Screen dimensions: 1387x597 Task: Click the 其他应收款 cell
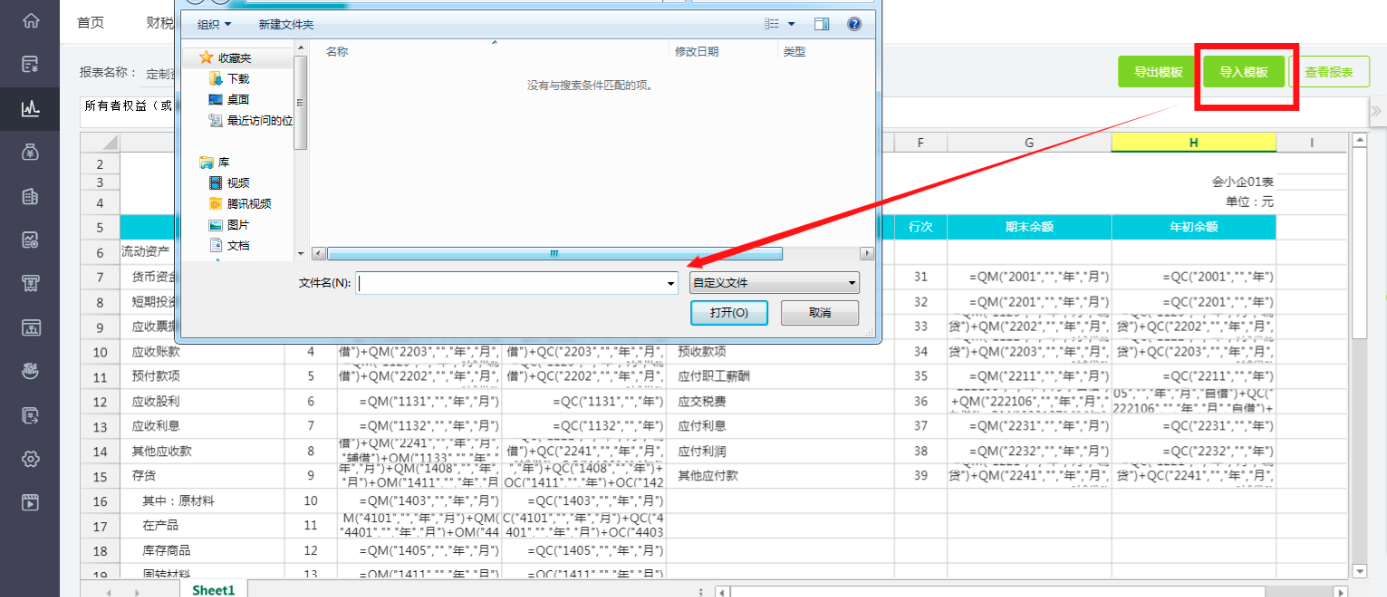pyautogui.click(x=202, y=451)
